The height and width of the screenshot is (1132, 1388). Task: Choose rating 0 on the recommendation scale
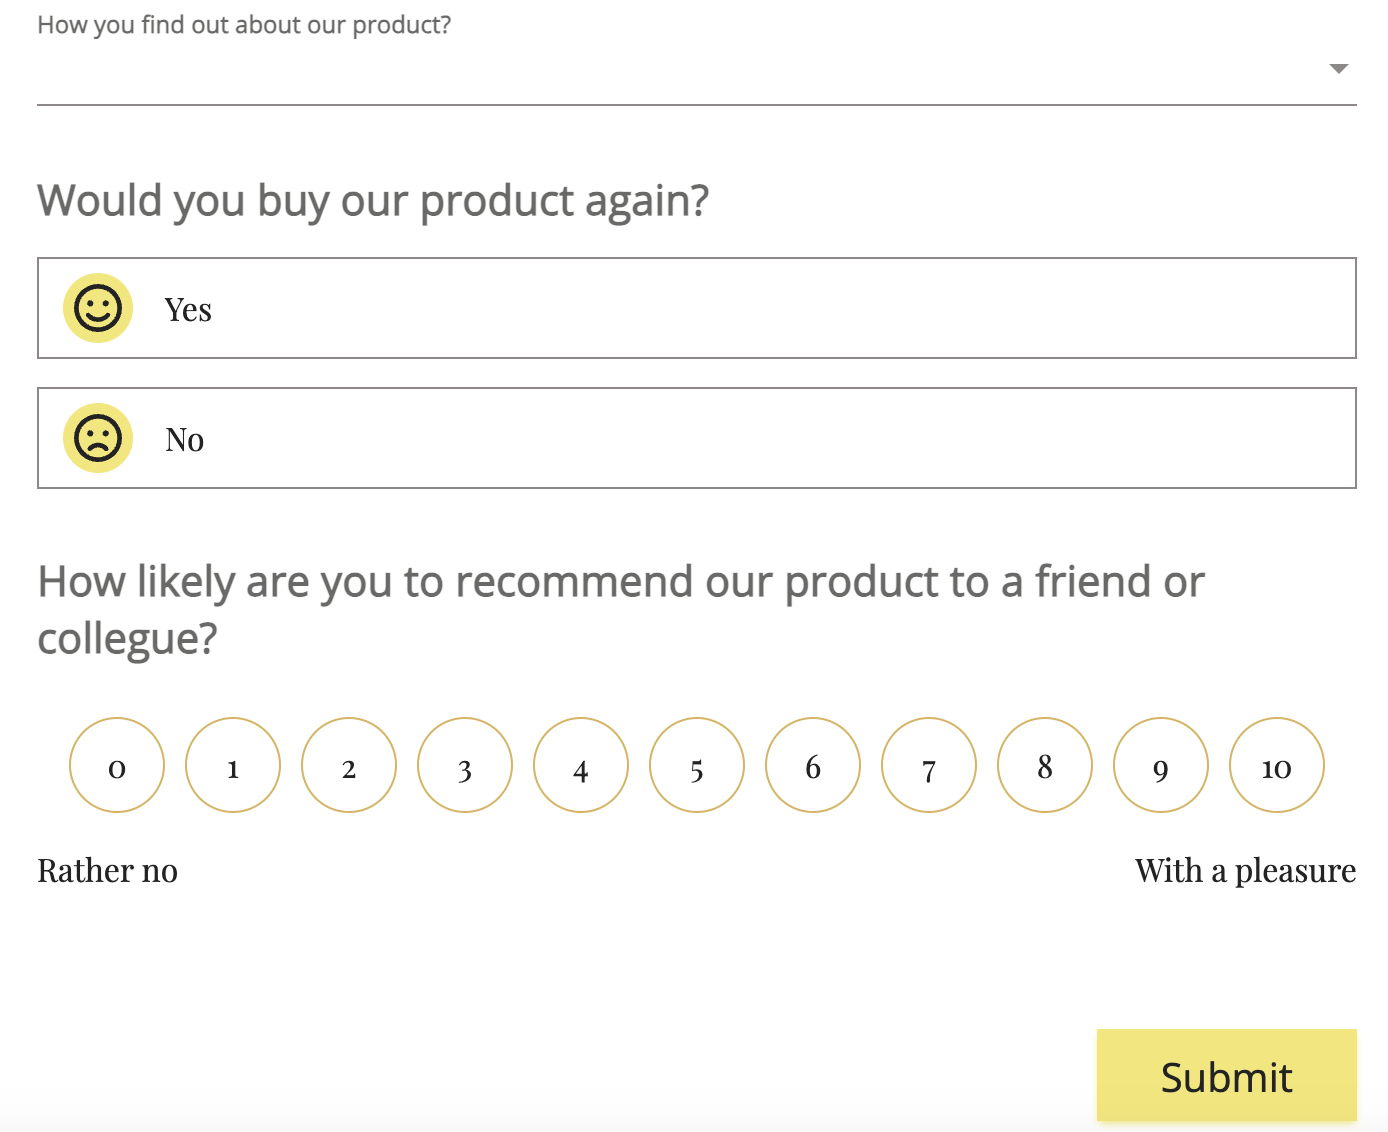[x=117, y=764]
